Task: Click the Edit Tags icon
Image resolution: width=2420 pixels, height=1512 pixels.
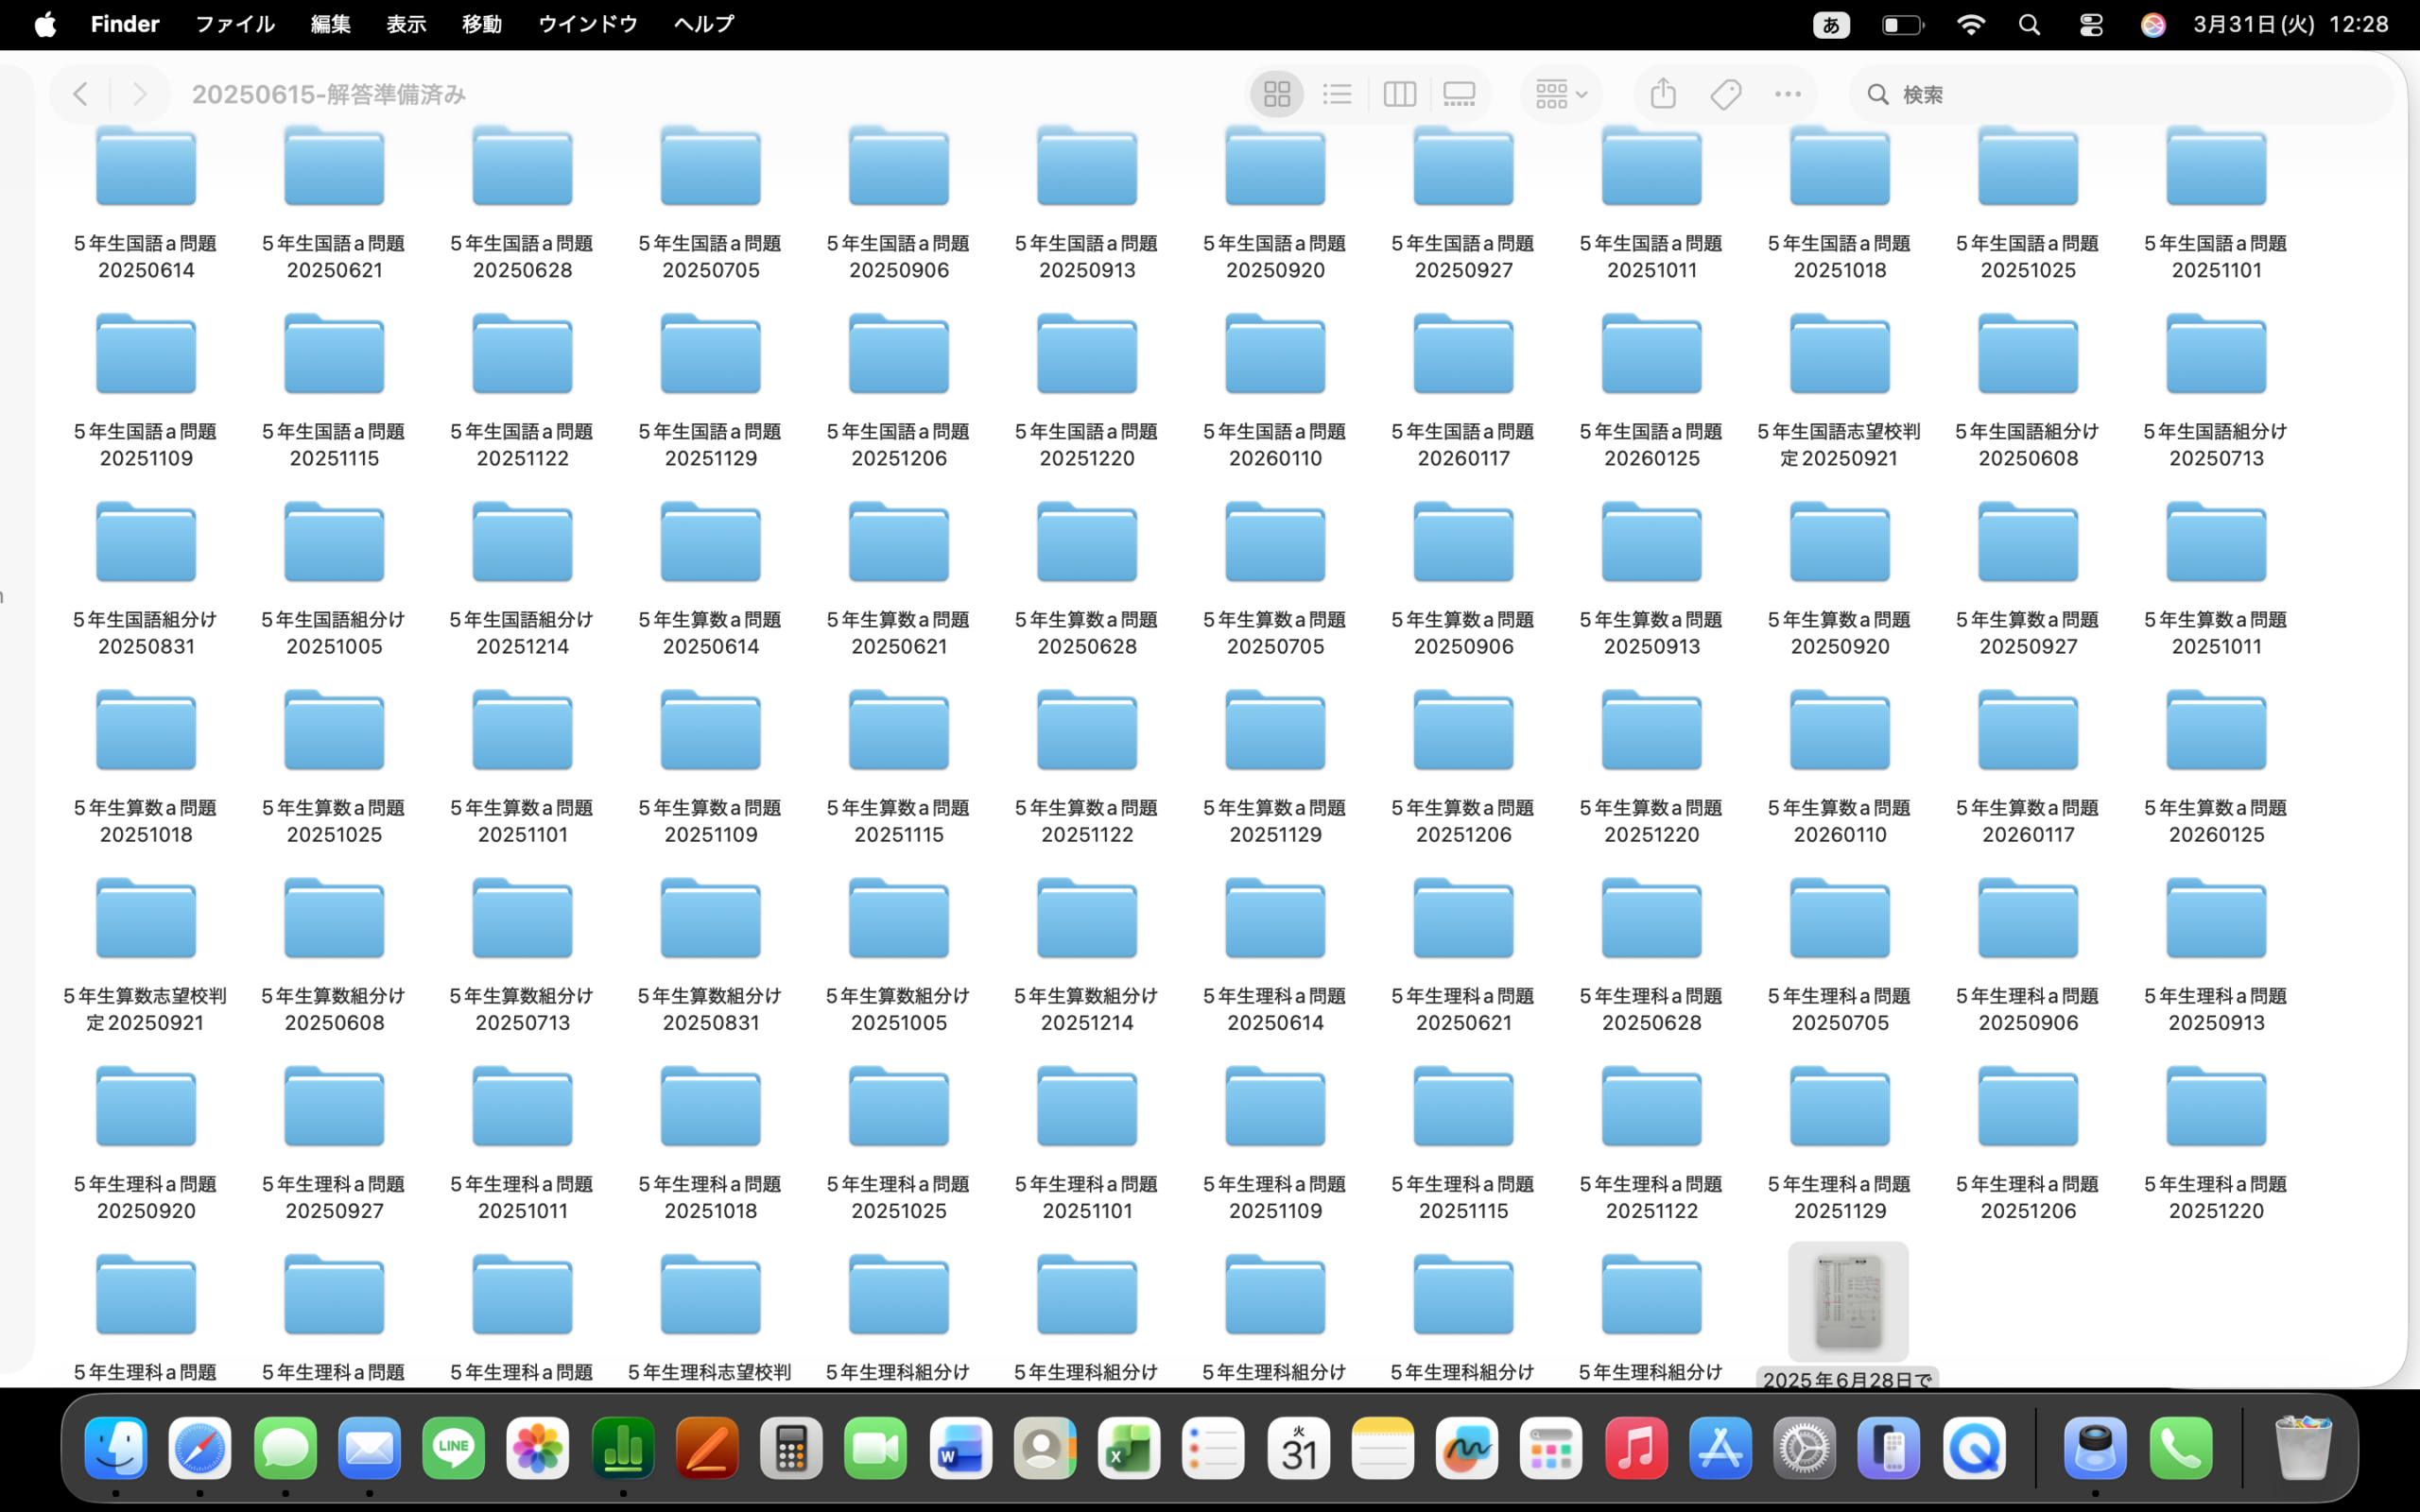Action: point(1726,94)
